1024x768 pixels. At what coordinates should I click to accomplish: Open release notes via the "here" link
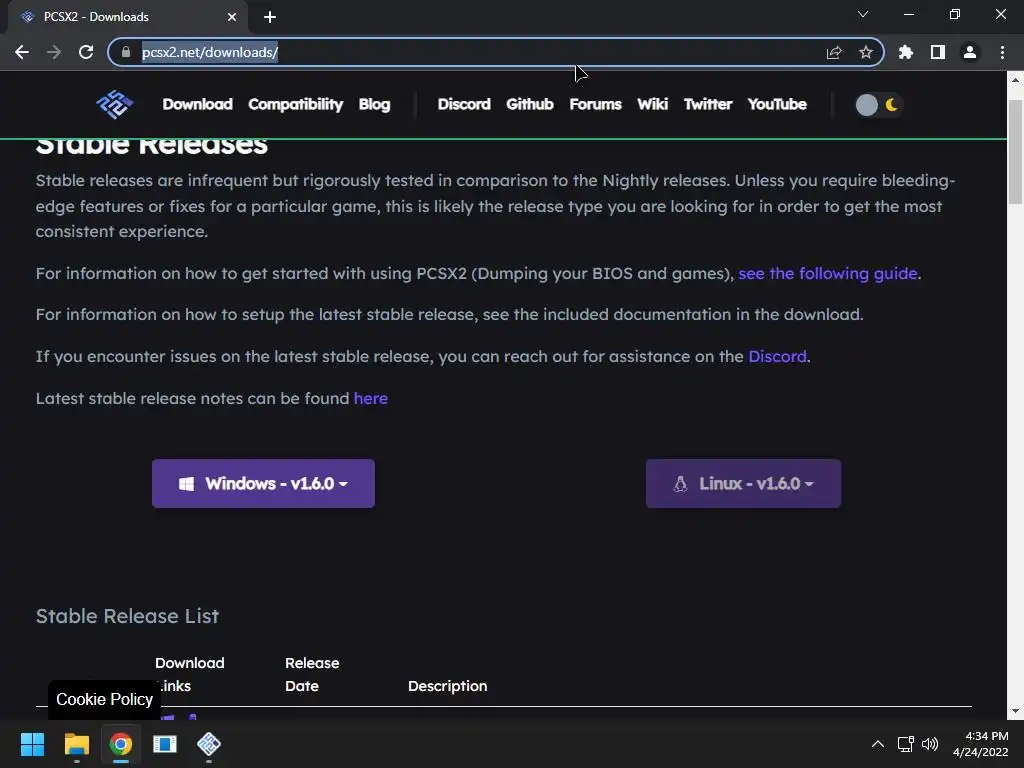coord(370,398)
